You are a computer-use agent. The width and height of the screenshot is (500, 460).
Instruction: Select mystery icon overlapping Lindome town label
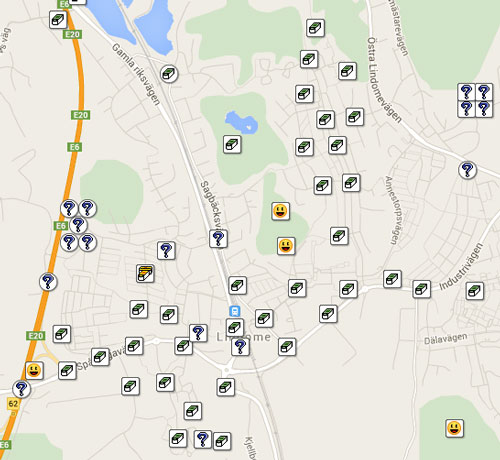[240, 347]
